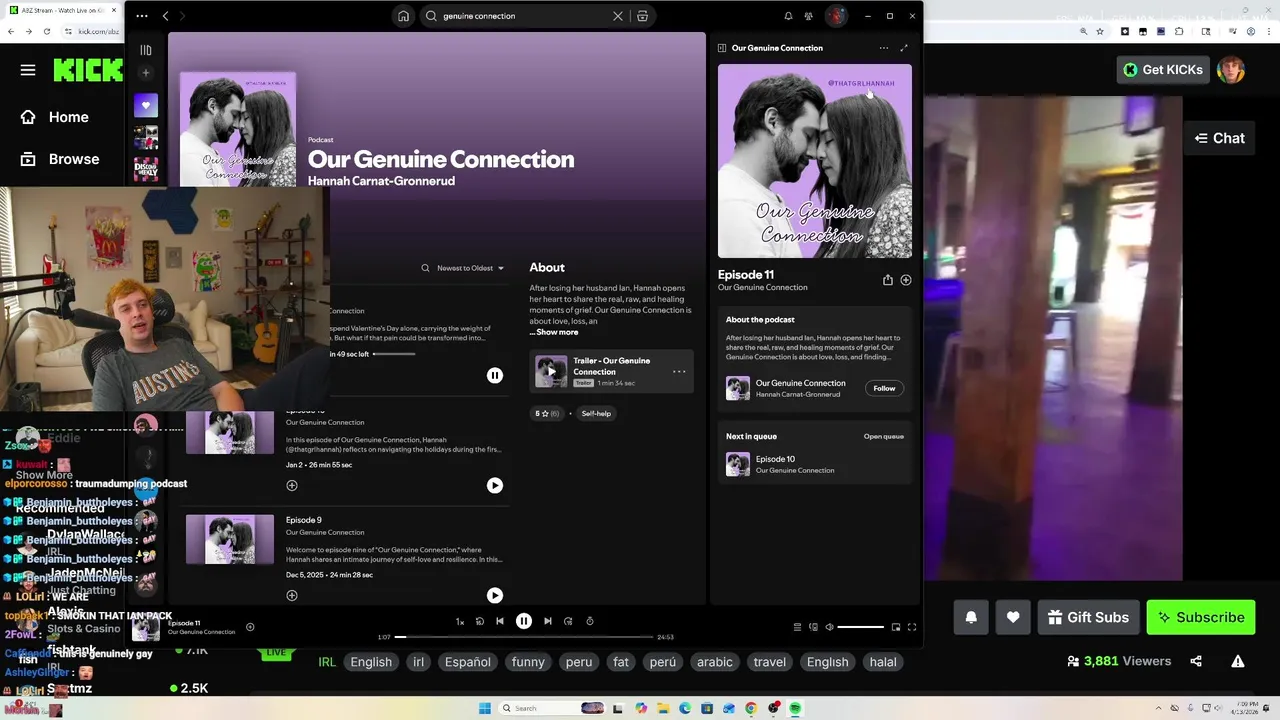Add Episode 11 to Your Episodes
1280x720 pixels.
906,280
